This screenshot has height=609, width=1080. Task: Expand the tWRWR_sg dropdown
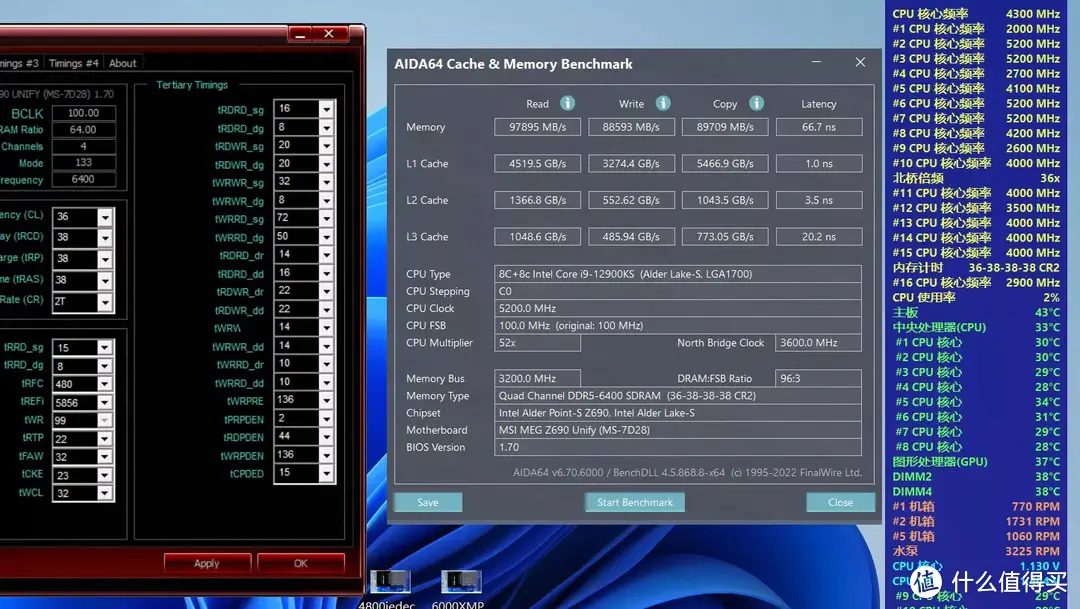326,182
